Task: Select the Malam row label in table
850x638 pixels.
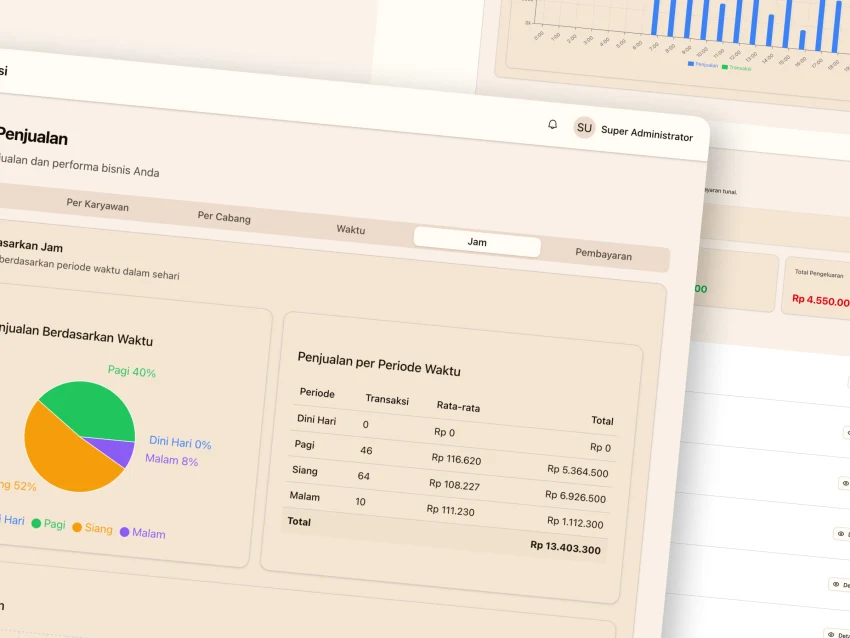Action: click(x=305, y=496)
